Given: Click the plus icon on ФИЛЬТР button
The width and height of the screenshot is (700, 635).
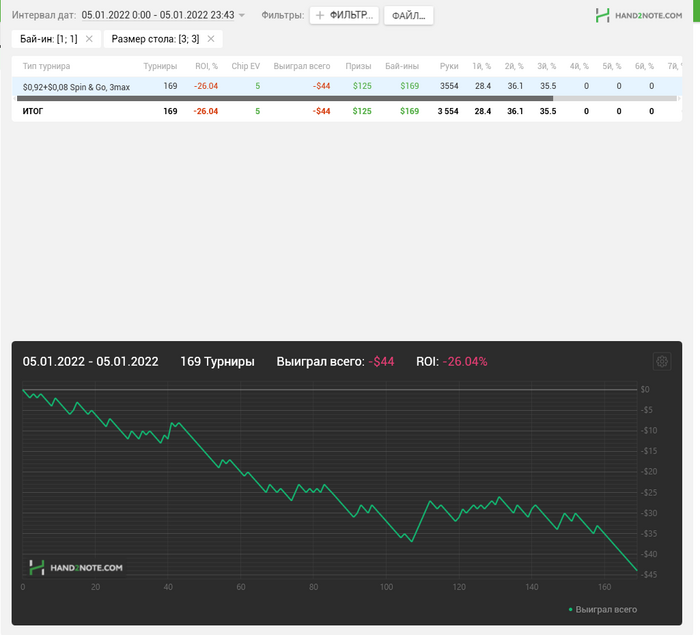Looking at the screenshot, I should 320,16.
